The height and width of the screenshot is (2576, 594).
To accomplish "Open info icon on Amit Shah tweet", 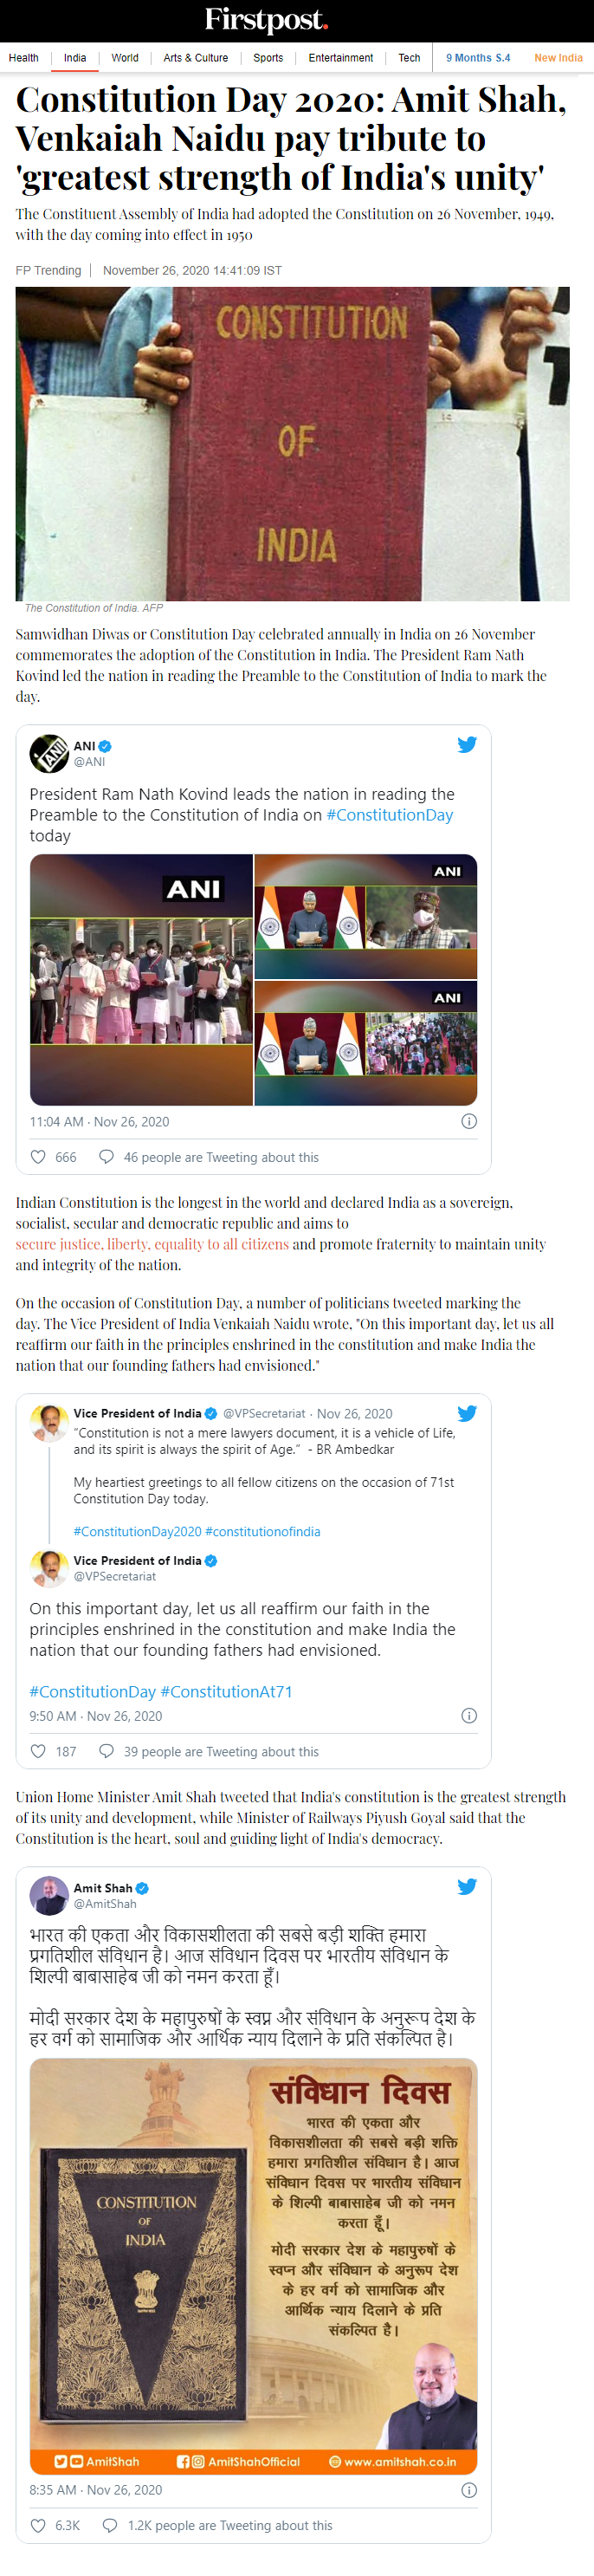I will tap(469, 2489).
